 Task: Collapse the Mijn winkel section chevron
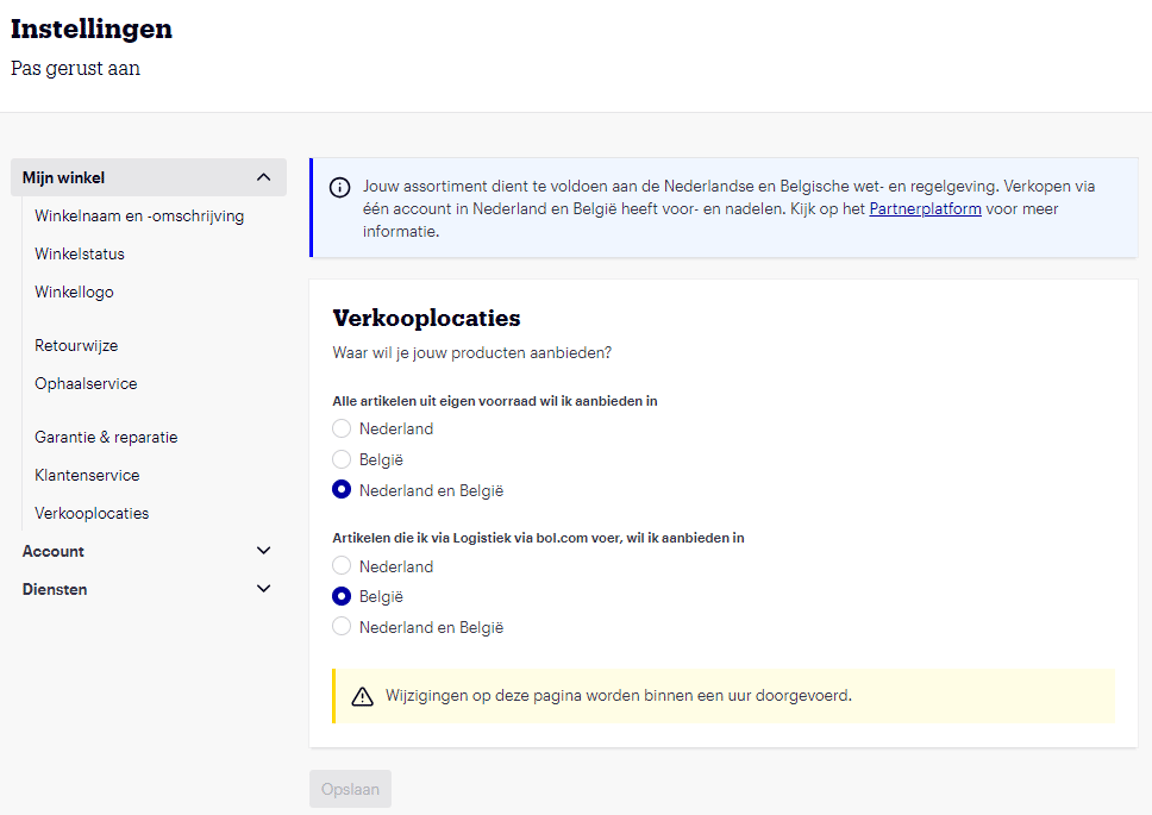pyautogui.click(x=264, y=176)
